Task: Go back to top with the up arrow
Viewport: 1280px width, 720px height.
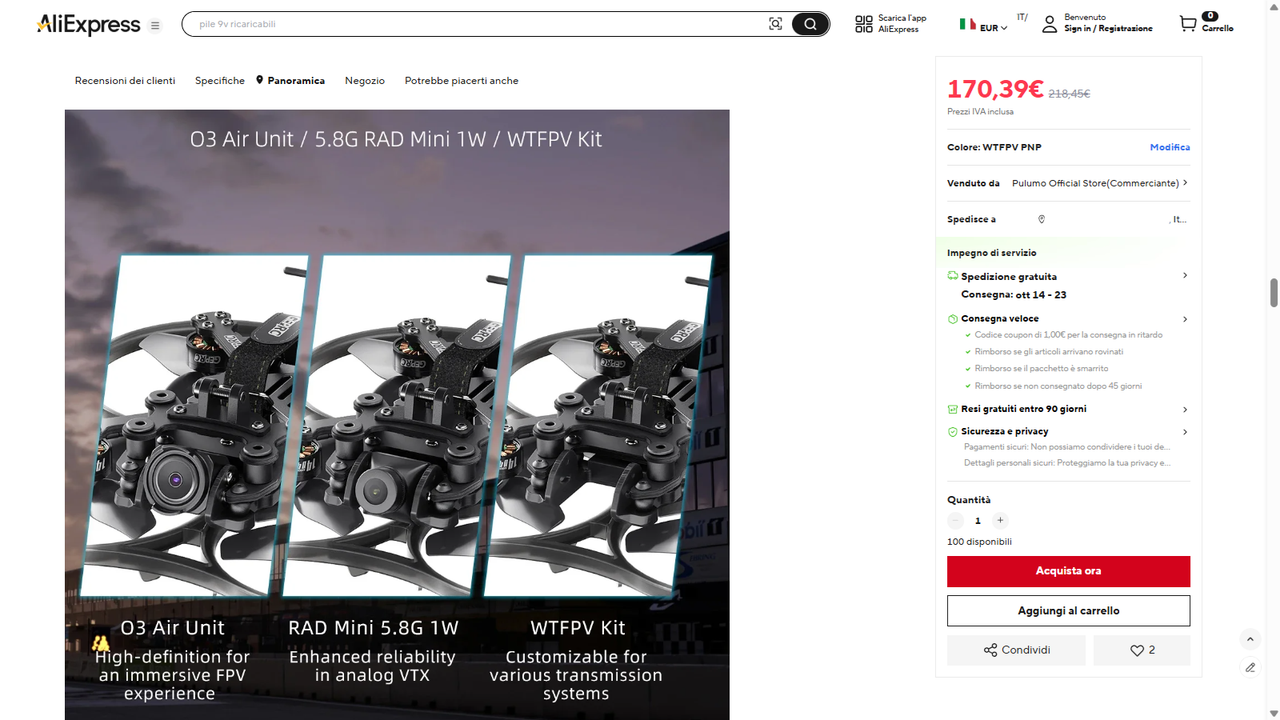Action: 1249,639
